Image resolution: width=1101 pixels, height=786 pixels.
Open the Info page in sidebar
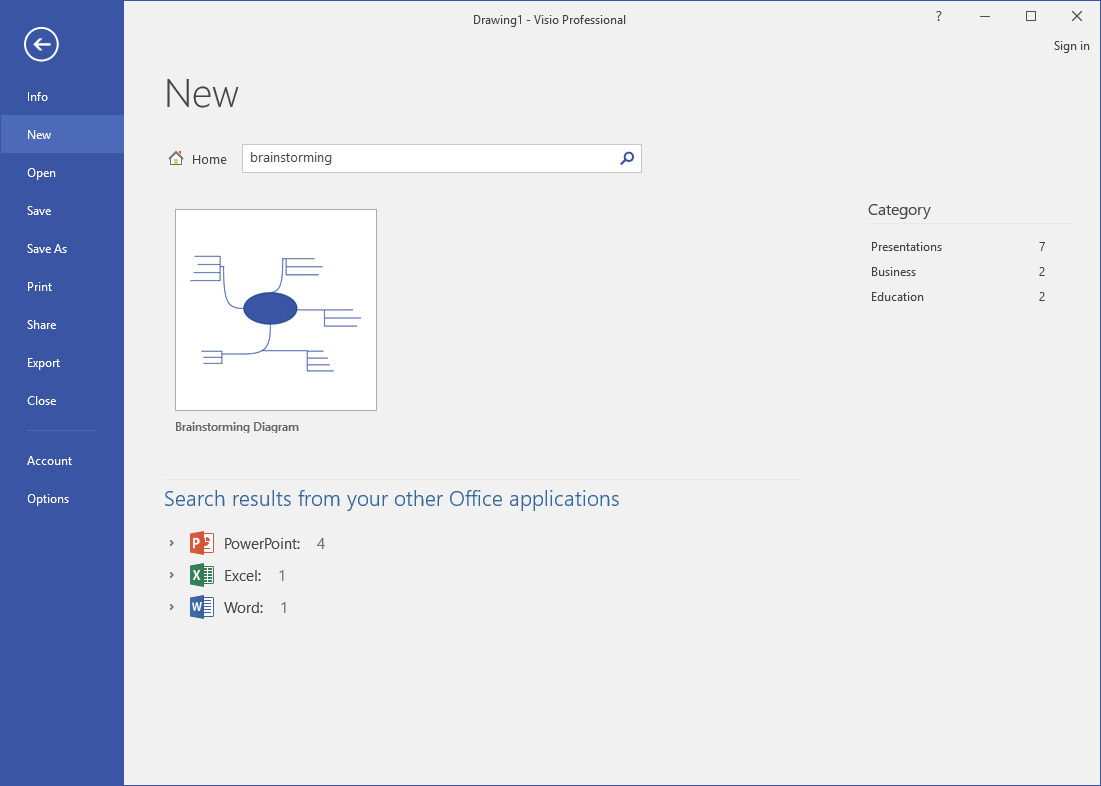tap(38, 97)
